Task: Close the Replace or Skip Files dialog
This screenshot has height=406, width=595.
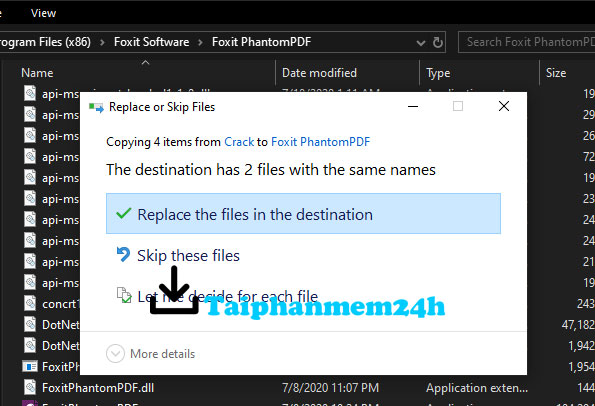Action: 504,106
